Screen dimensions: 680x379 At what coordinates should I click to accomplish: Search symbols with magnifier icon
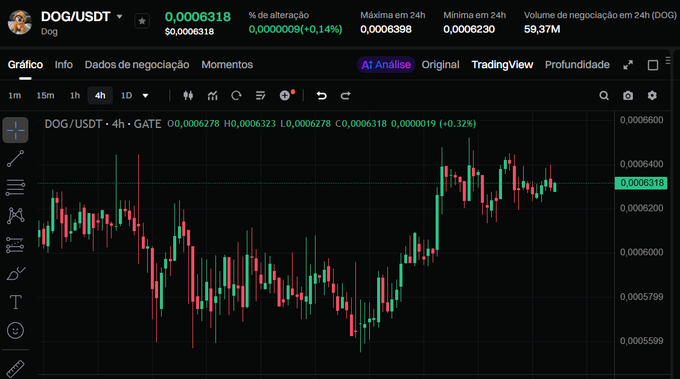[604, 95]
